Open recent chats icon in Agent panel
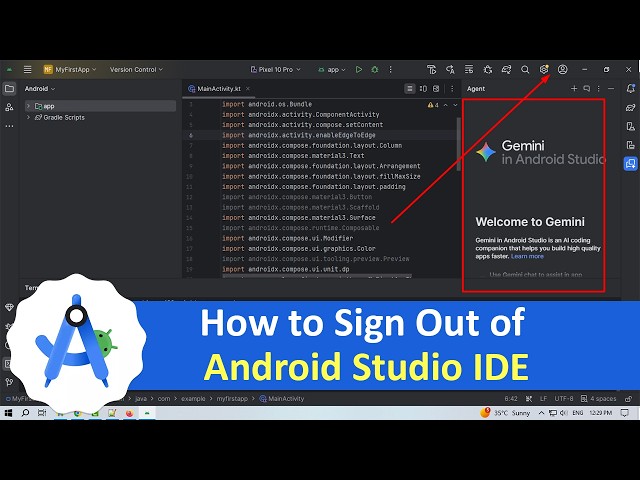The width and height of the screenshot is (640, 480). click(587, 89)
